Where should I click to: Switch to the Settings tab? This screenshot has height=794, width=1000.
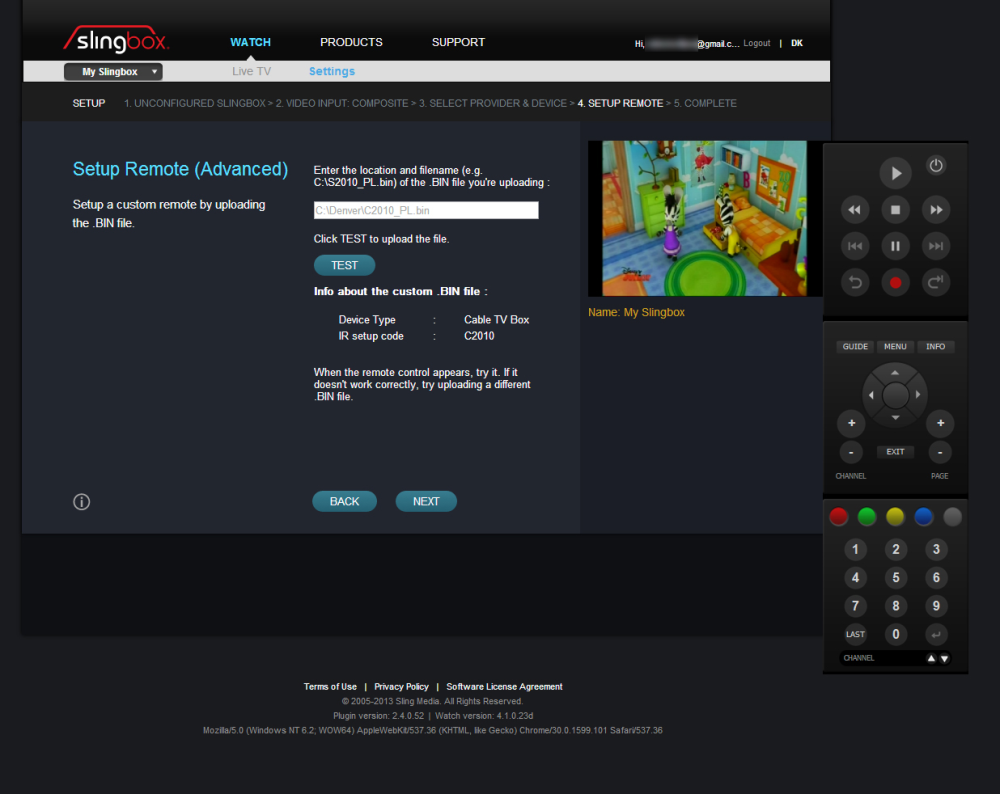332,71
